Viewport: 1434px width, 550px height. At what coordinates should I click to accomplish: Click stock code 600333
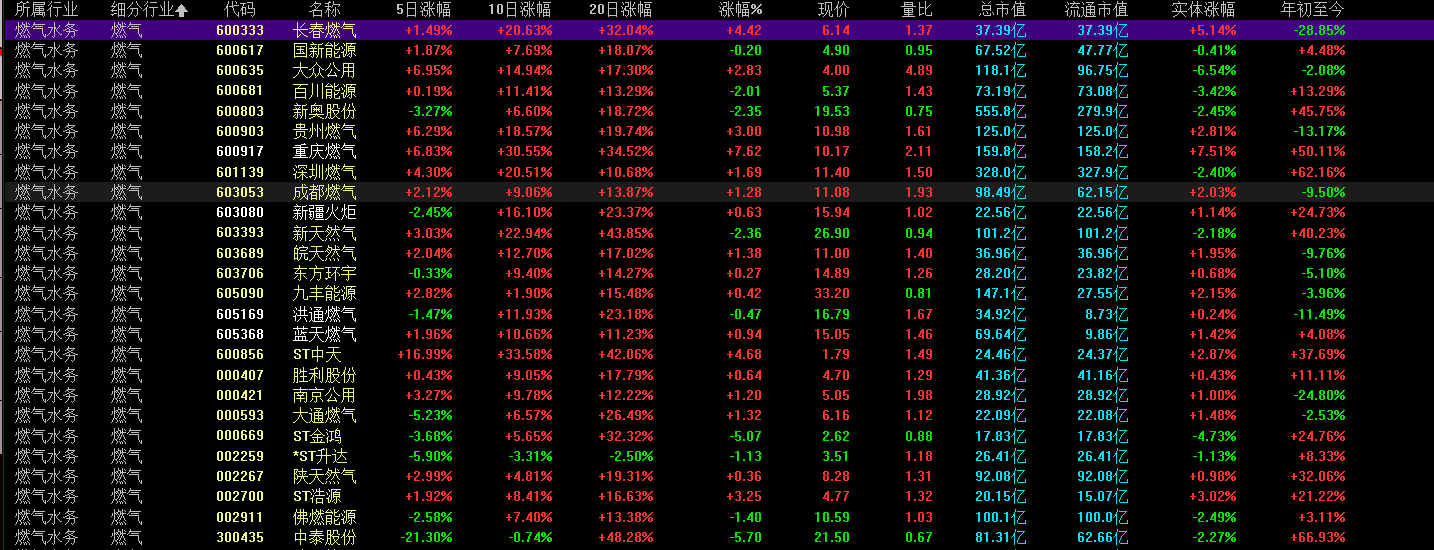tap(240, 30)
